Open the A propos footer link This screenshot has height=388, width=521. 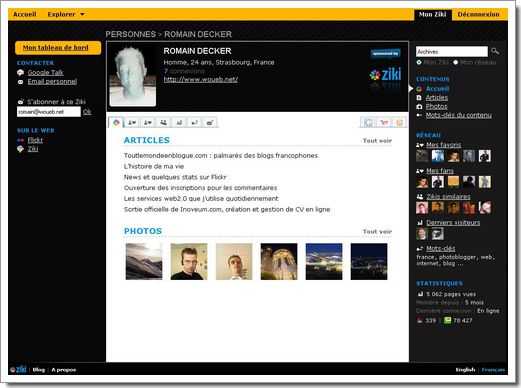64,370
